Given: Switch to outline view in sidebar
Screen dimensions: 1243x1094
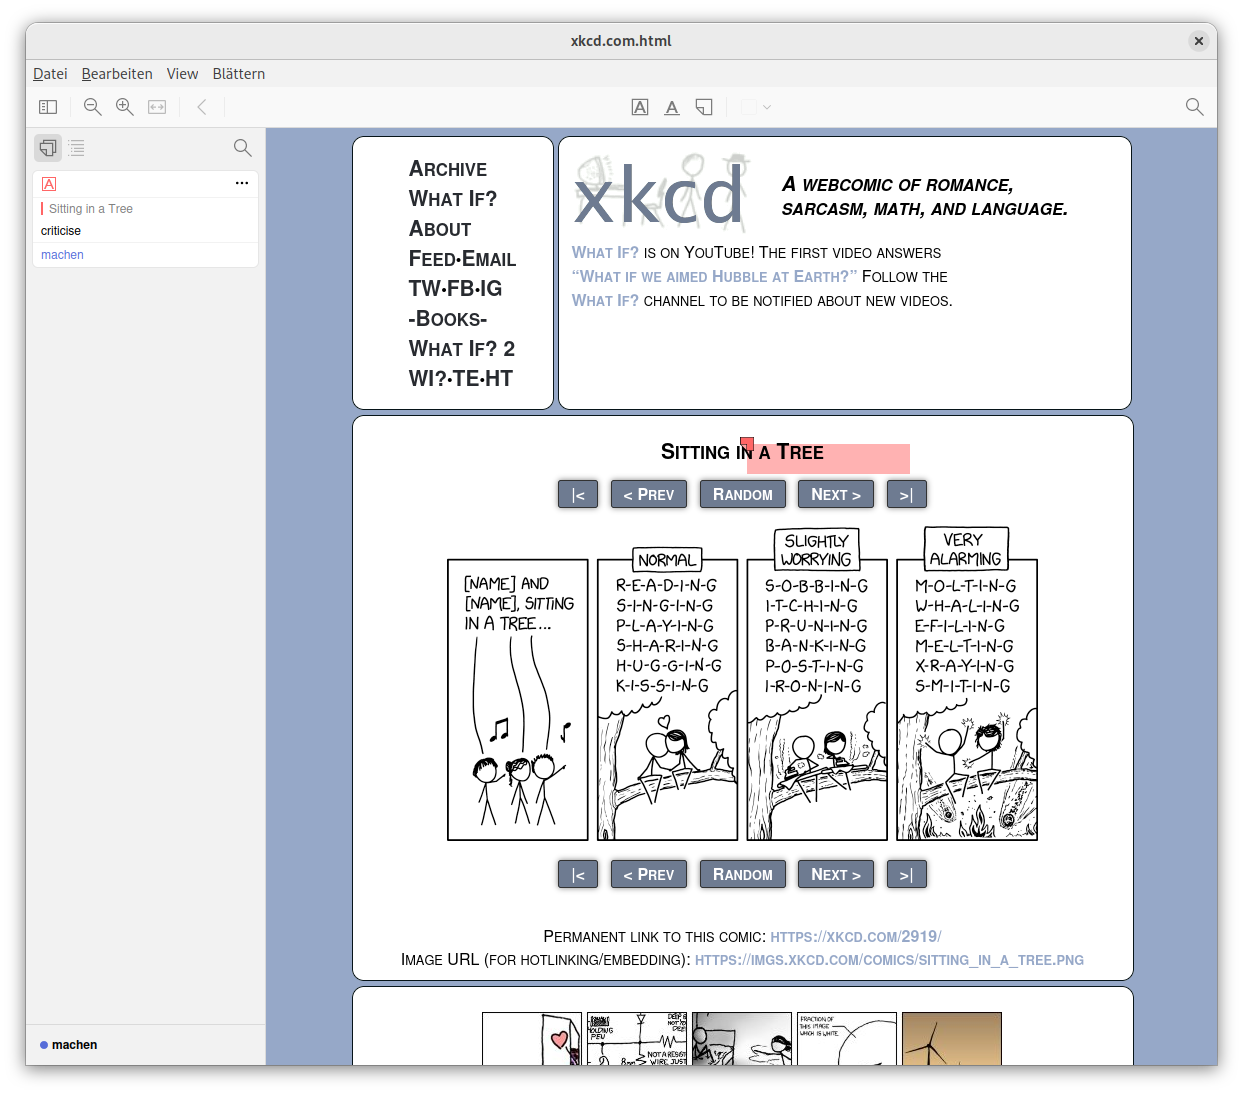Looking at the screenshot, I should [77, 148].
